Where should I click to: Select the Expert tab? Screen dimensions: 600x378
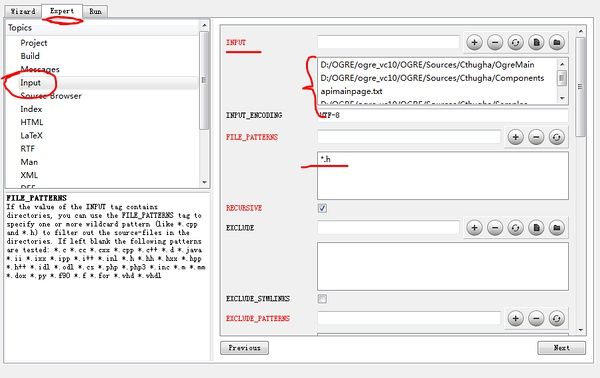(x=62, y=11)
